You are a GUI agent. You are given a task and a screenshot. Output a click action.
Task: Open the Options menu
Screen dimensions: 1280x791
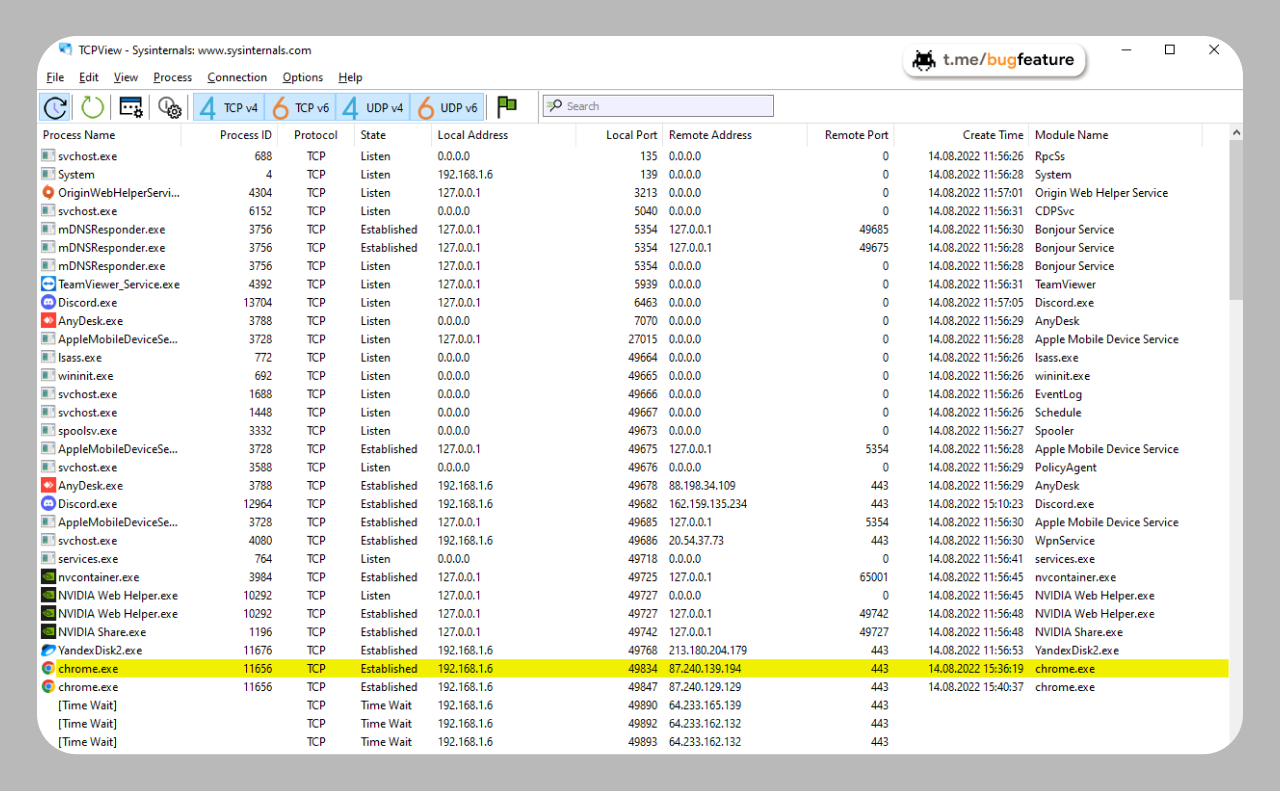point(303,77)
